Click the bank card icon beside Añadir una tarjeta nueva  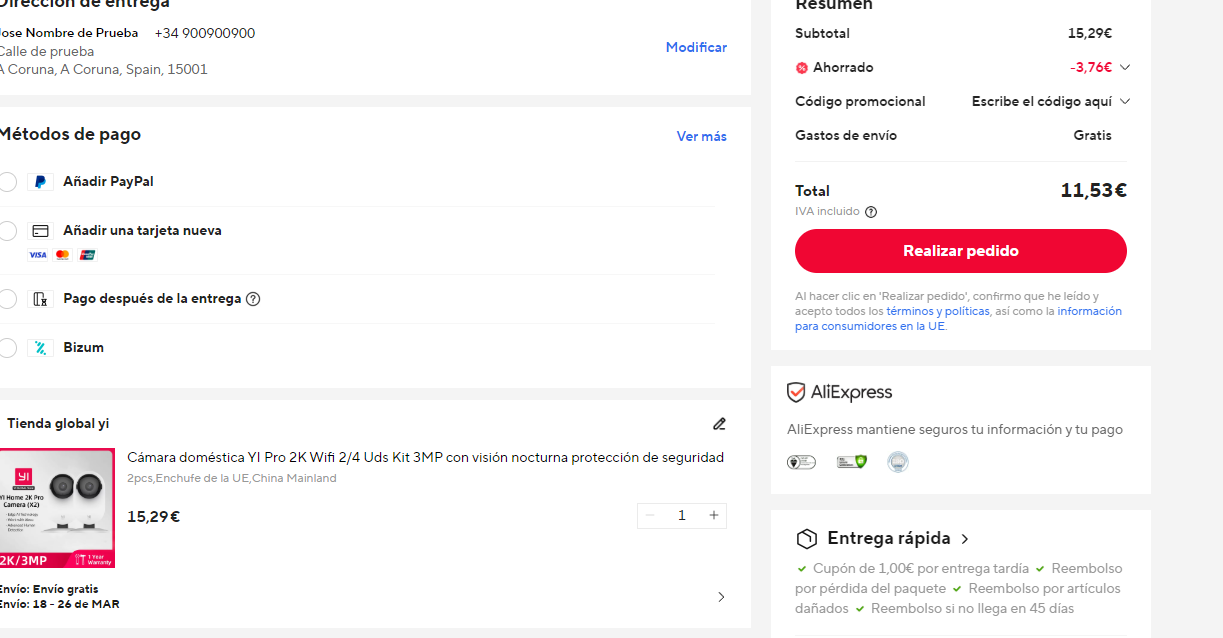point(39,230)
